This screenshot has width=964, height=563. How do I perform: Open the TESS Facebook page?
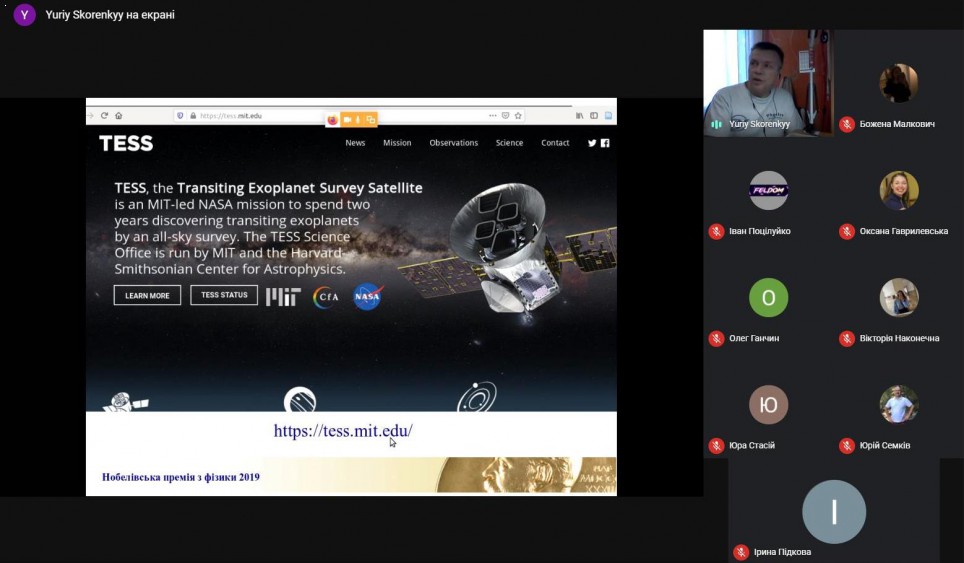click(605, 143)
